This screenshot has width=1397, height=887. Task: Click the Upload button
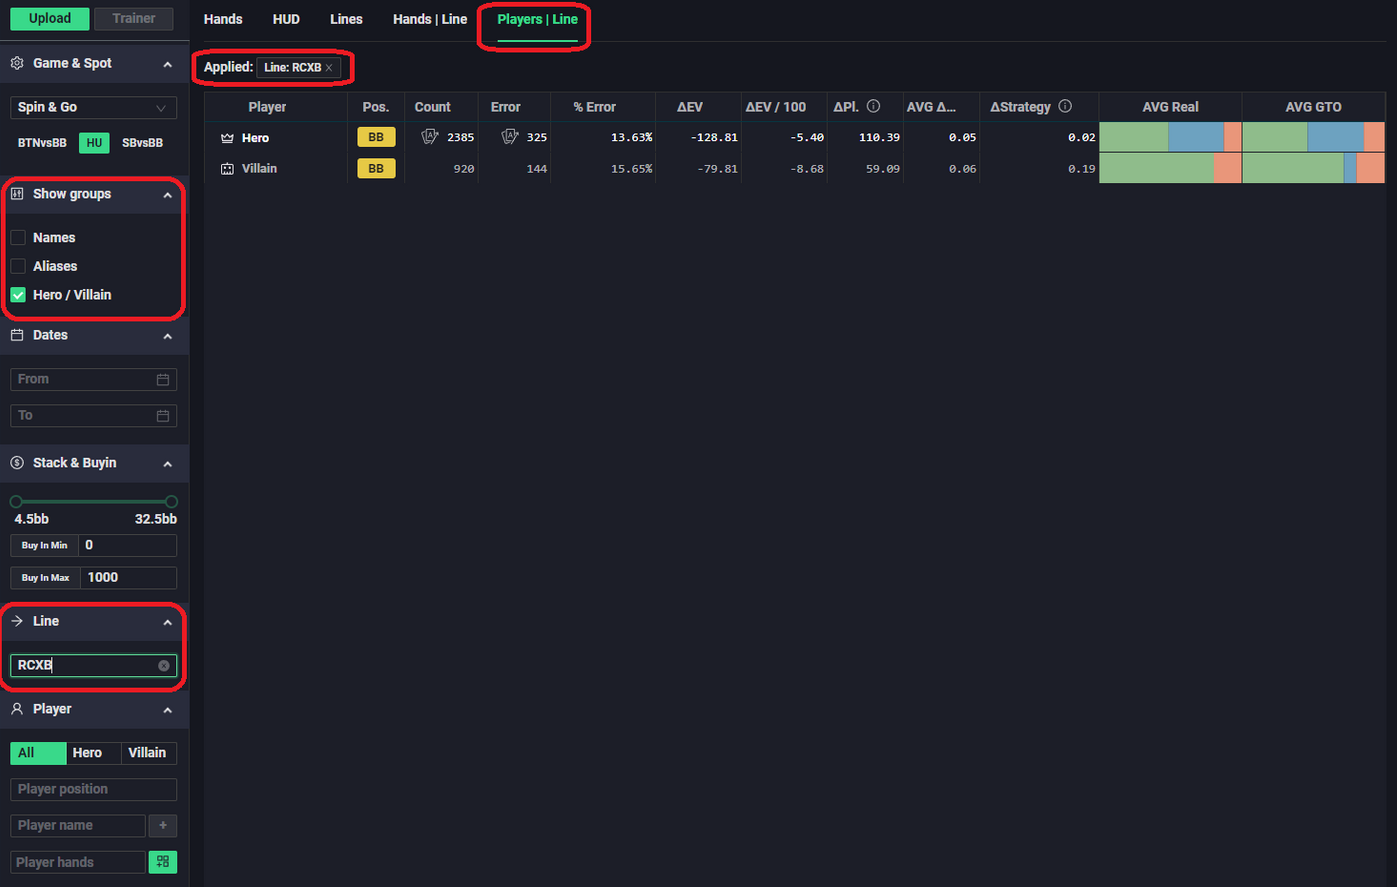point(50,19)
